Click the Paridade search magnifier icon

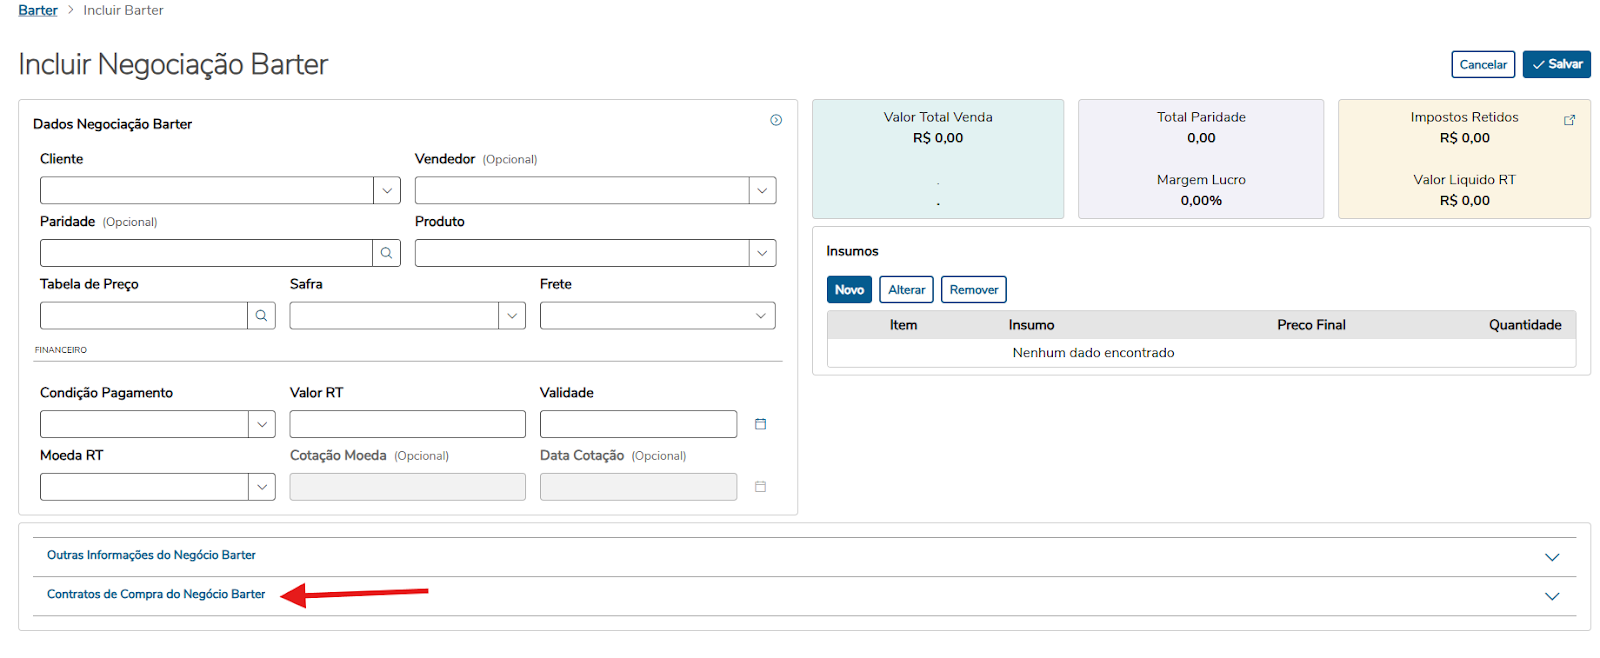coord(386,253)
